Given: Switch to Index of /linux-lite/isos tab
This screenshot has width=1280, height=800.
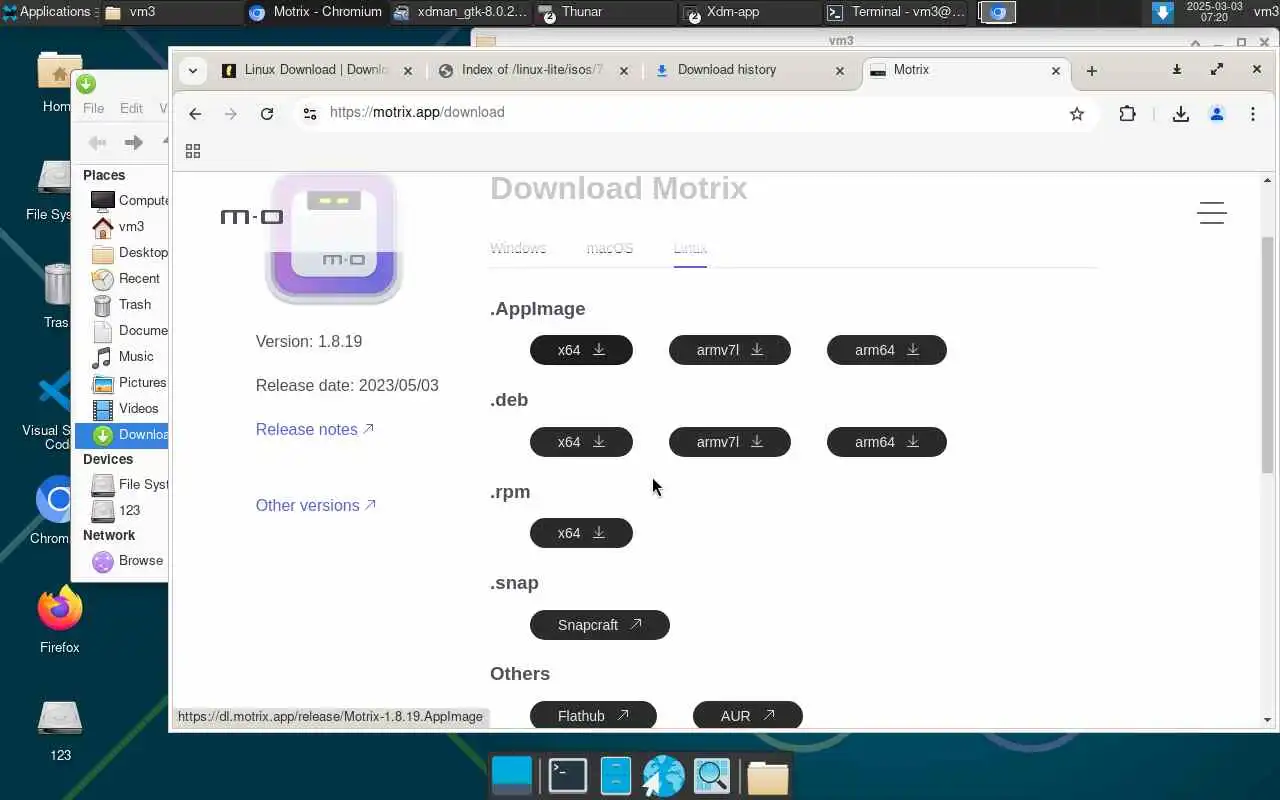Looking at the screenshot, I should coord(533,70).
